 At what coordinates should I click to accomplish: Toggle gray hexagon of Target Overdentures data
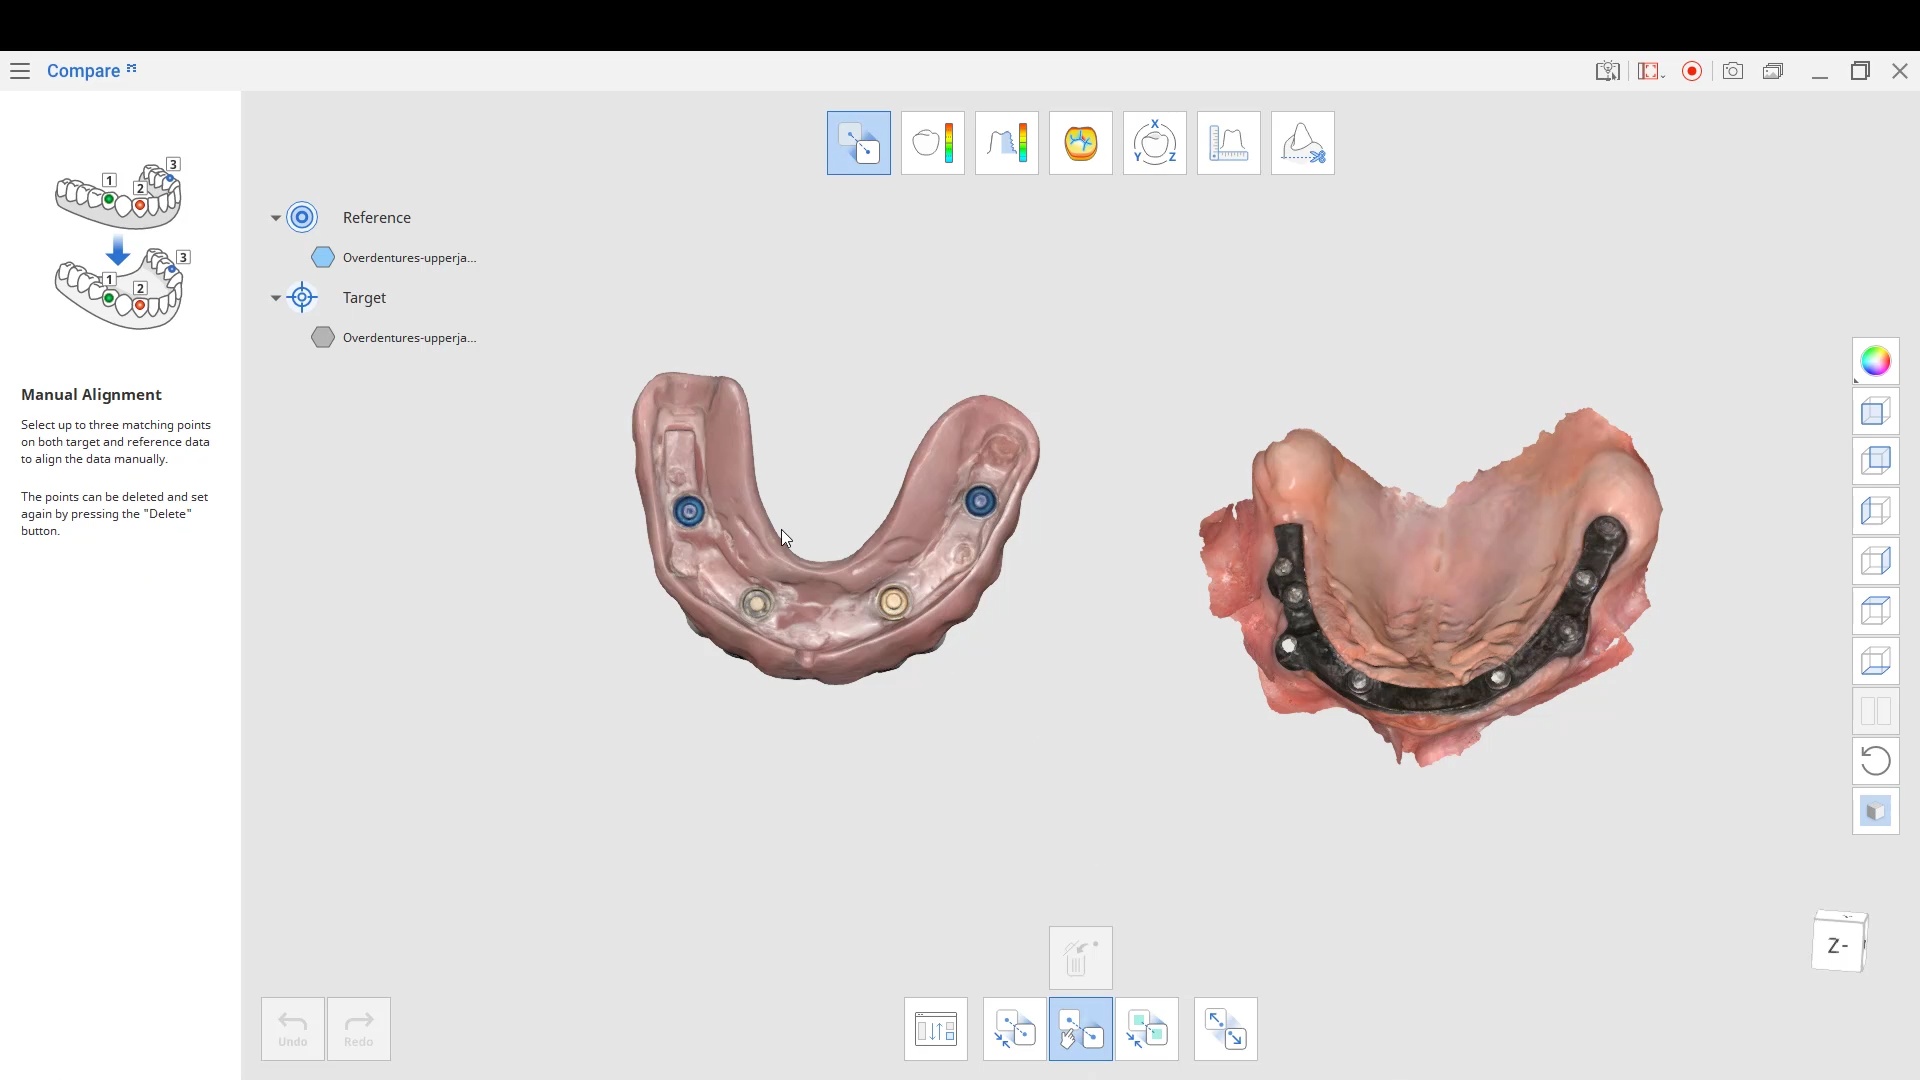tap(323, 337)
